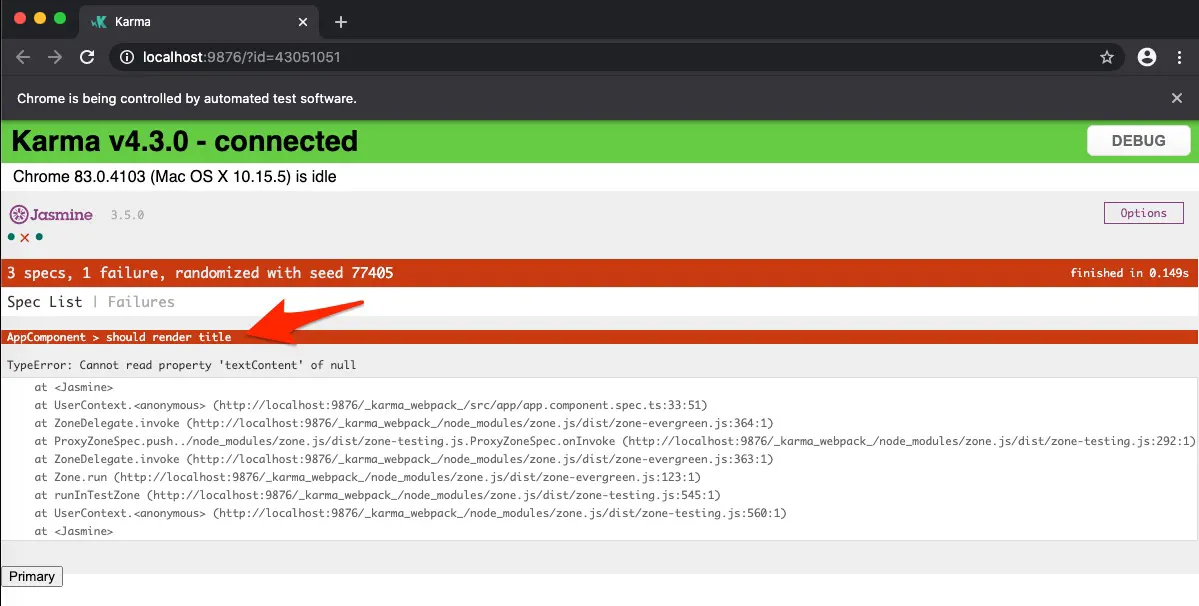
Task: Dismiss the automated test software infobar
Action: coord(1177,98)
